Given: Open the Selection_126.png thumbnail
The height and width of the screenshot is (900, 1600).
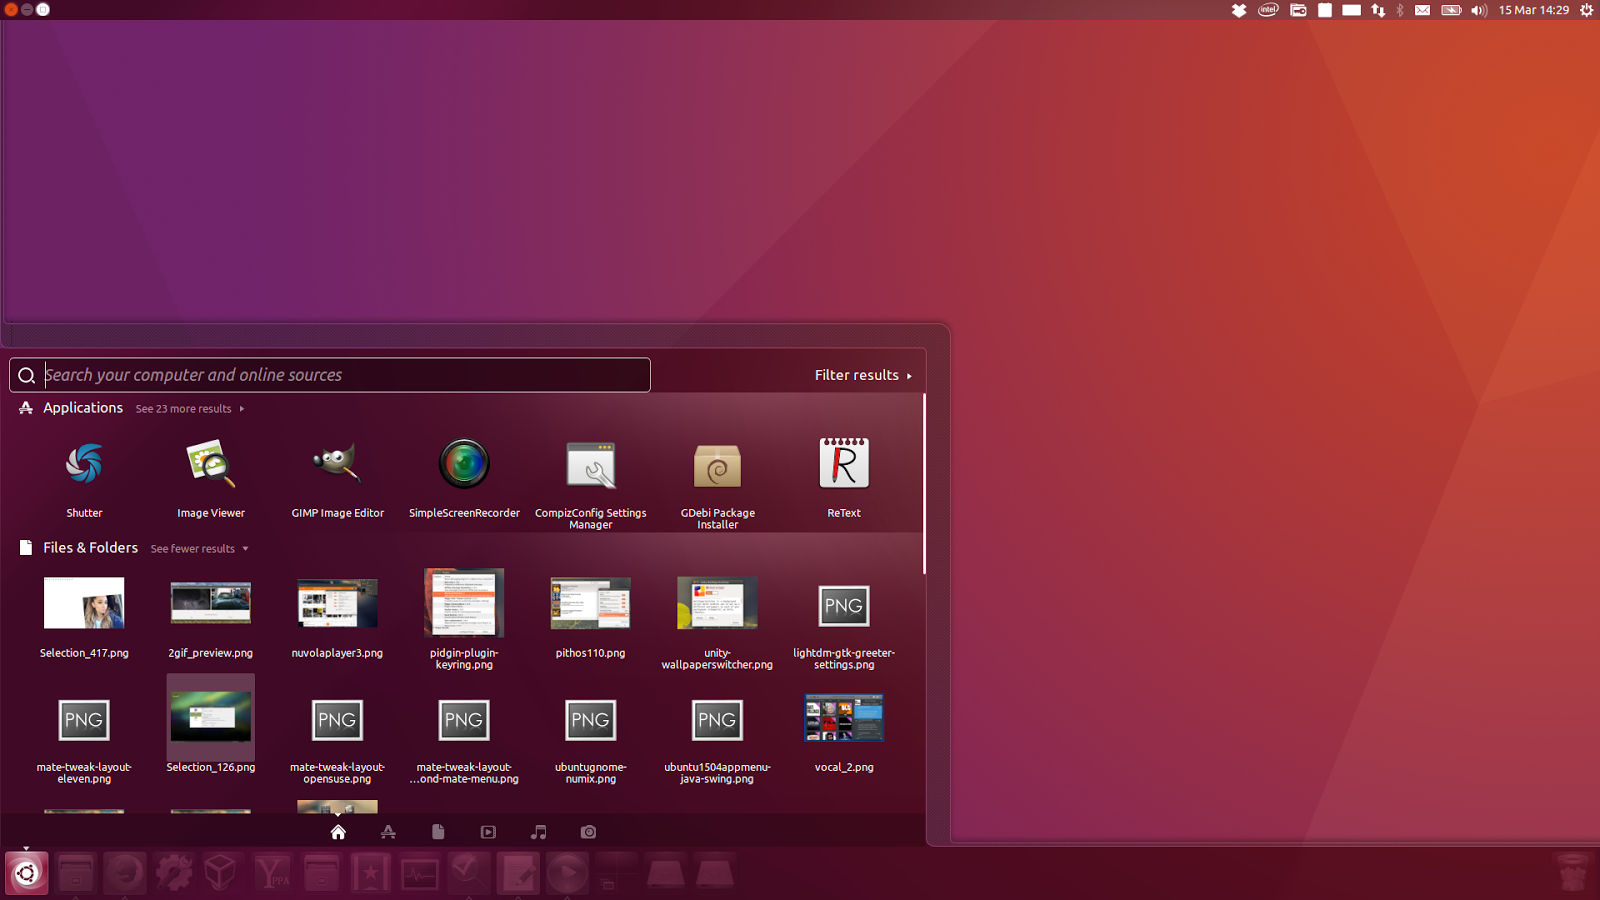Looking at the screenshot, I should [210, 718].
